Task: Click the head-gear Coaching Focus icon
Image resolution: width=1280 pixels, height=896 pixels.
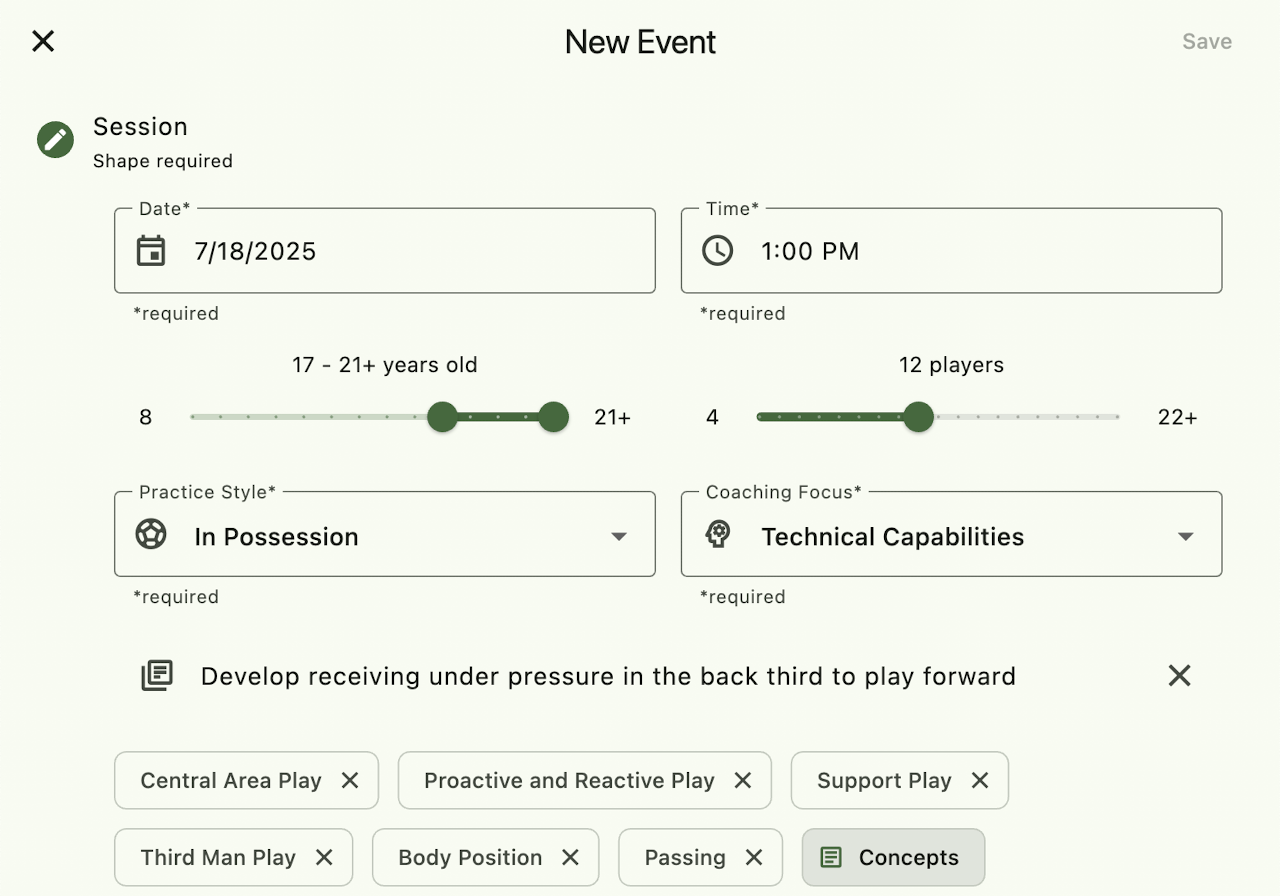Action: (717, 535)
